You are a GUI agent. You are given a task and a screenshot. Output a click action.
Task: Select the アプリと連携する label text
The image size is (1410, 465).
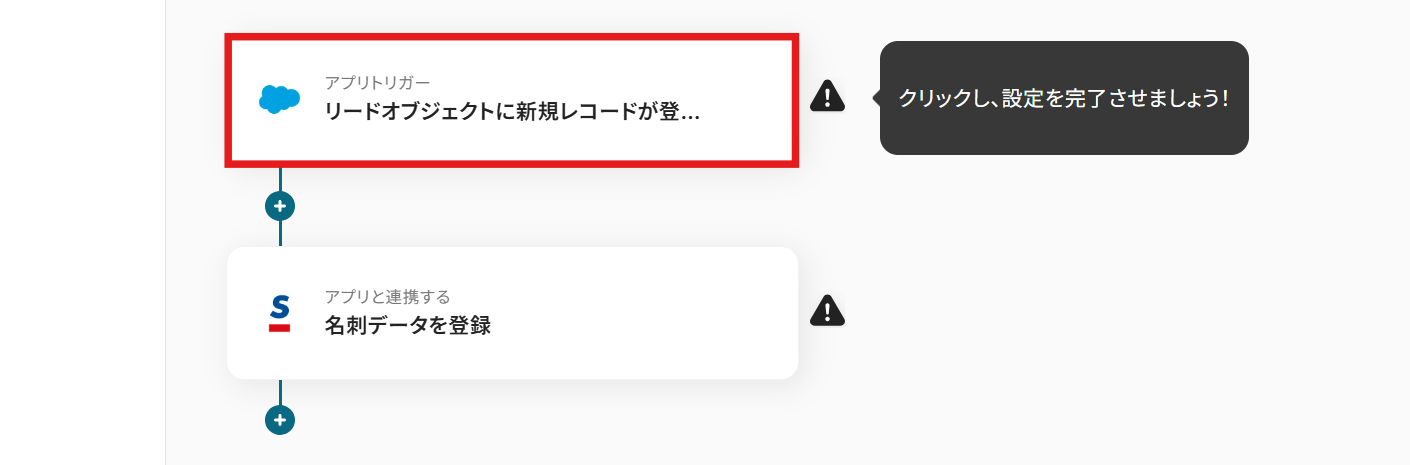coord(387,296)
